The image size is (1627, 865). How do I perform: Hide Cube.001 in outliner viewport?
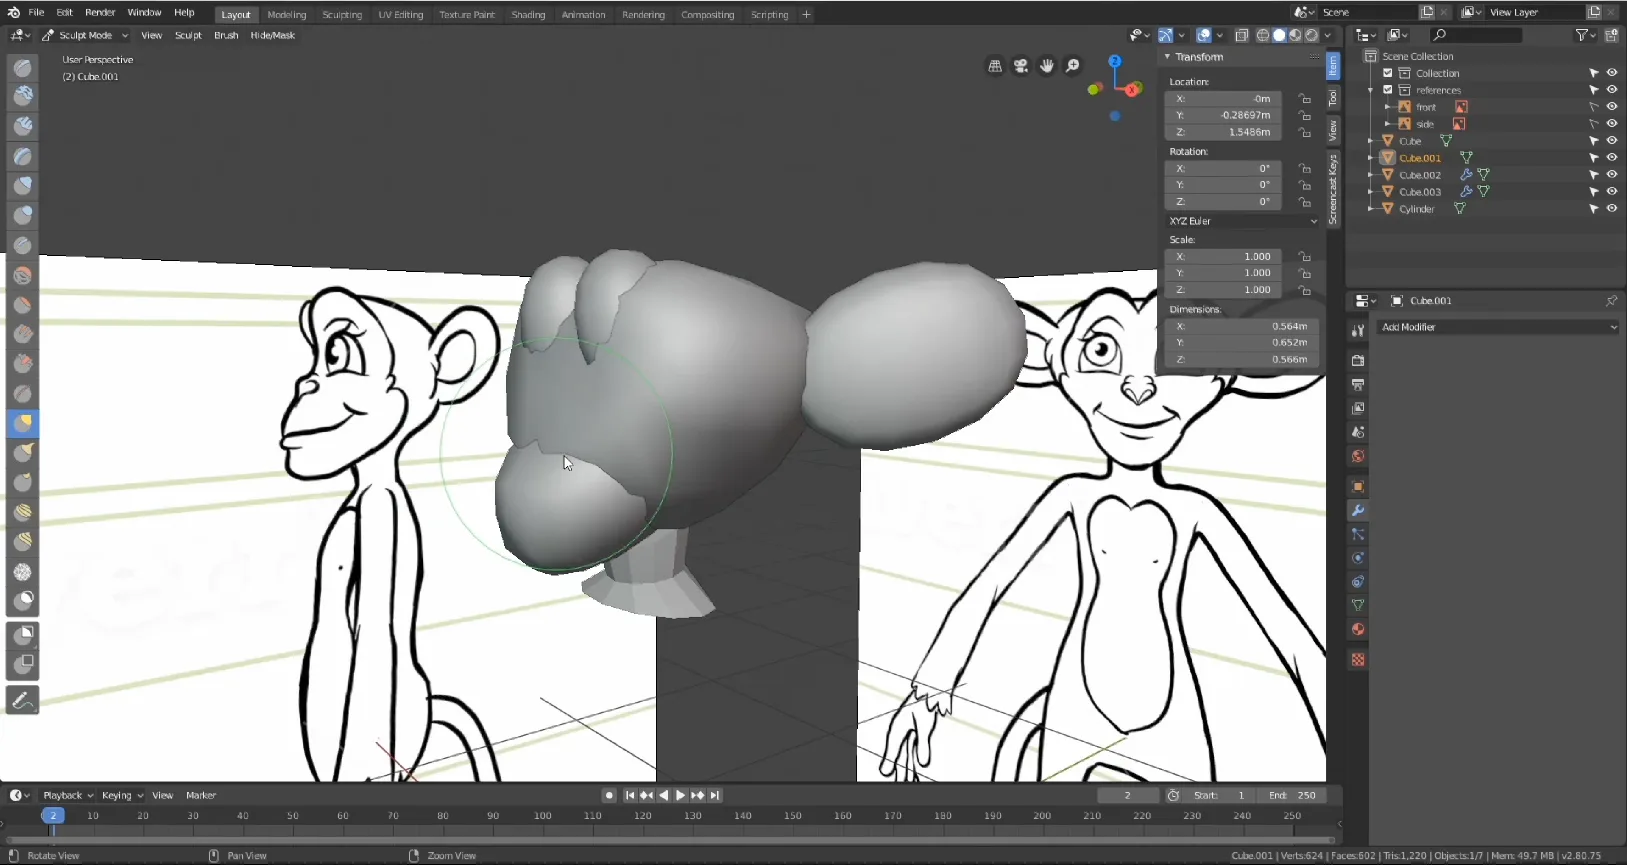[x=1612, y=158]
